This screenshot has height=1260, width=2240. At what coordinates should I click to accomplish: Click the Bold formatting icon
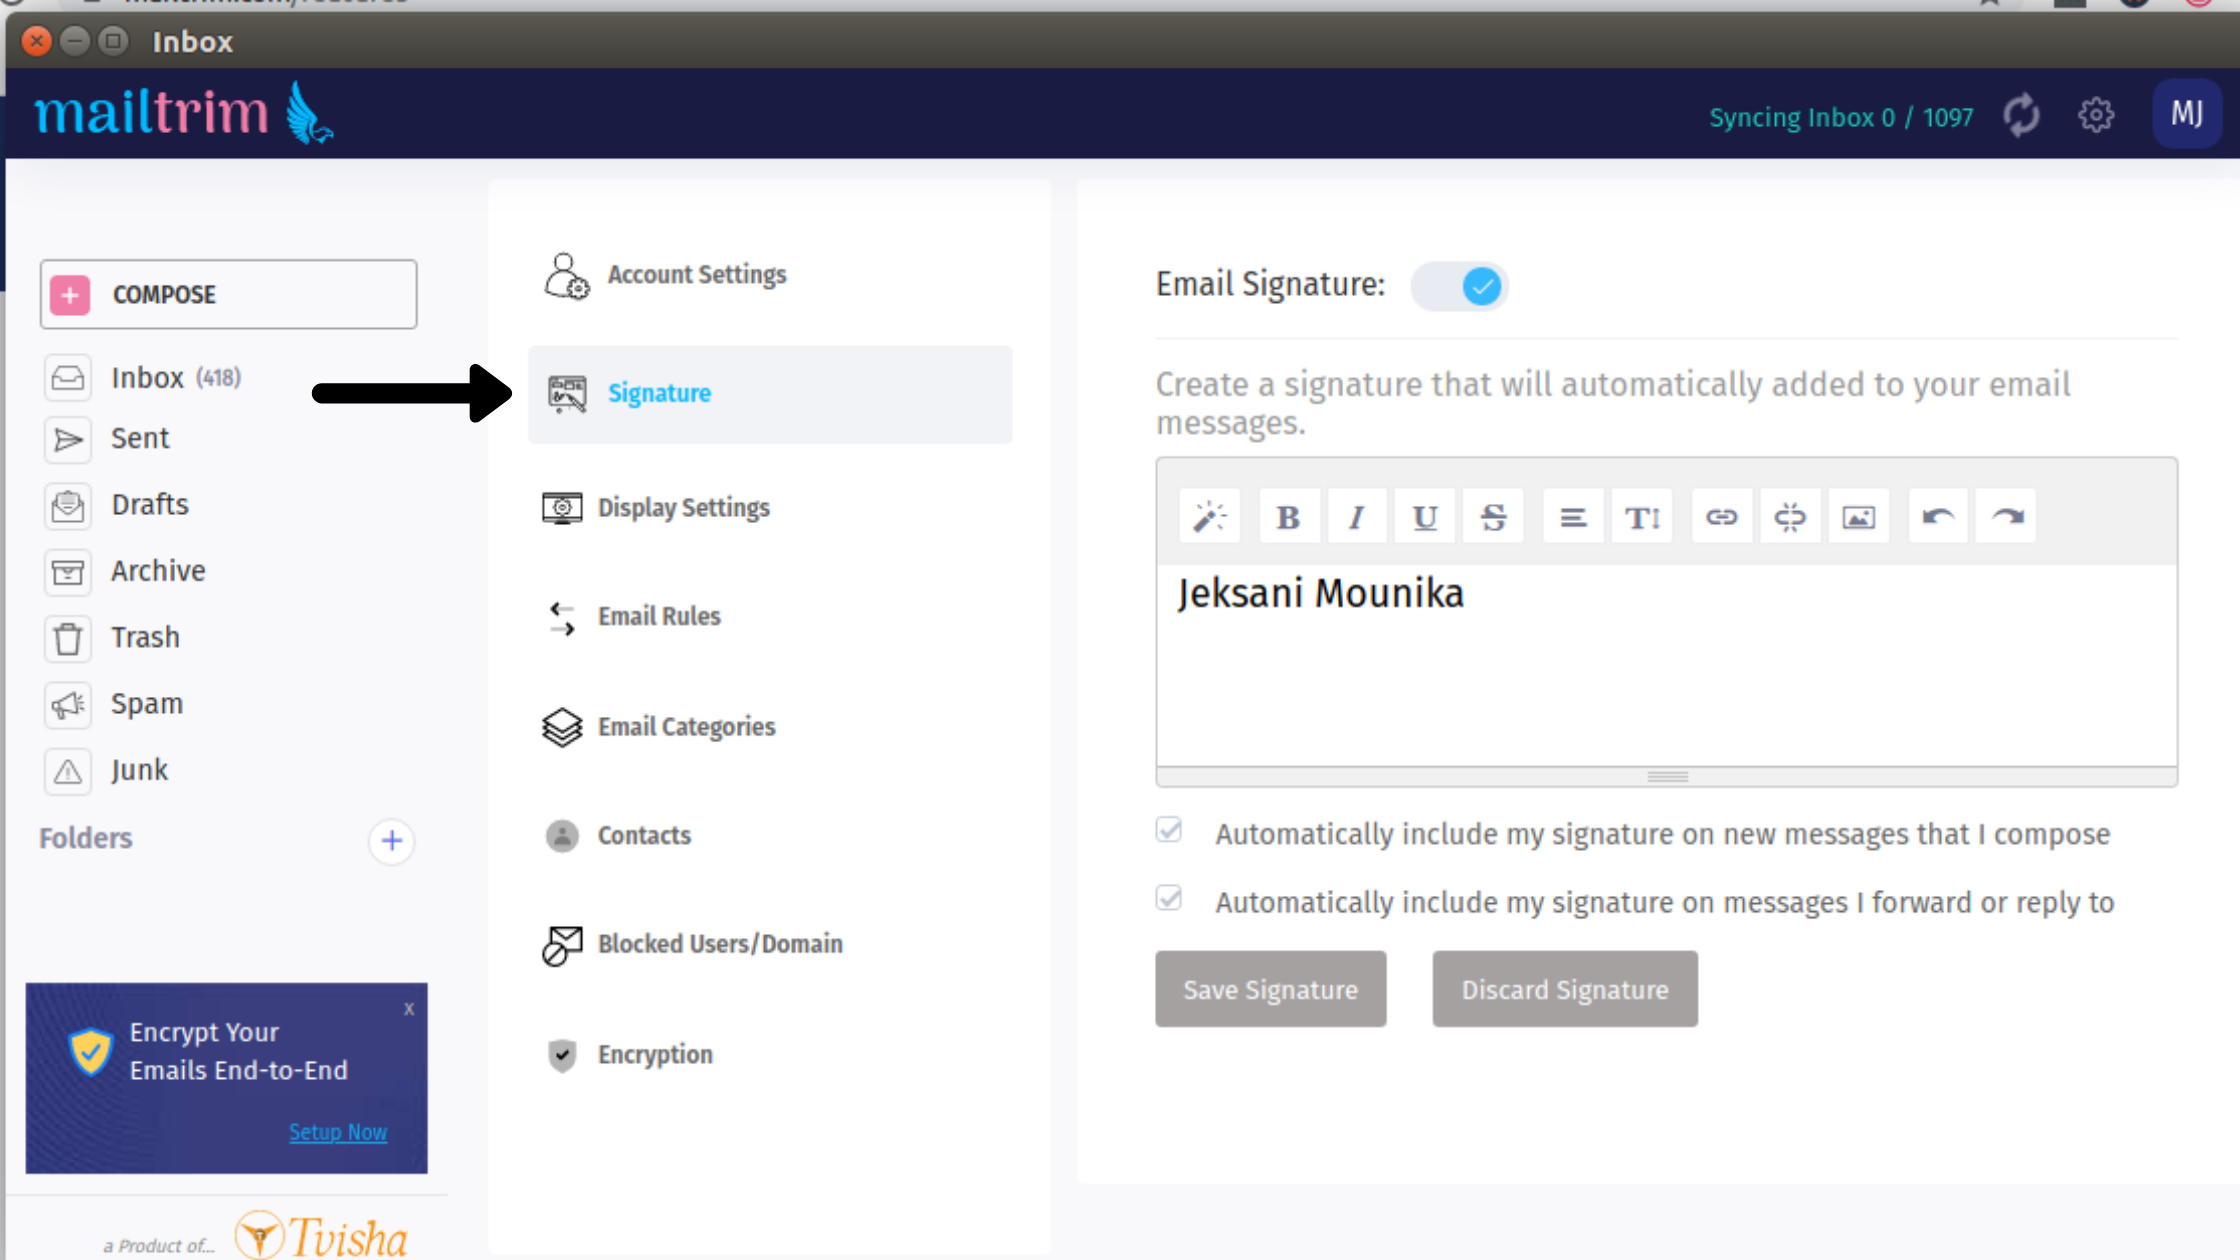tap(1288, 517)
